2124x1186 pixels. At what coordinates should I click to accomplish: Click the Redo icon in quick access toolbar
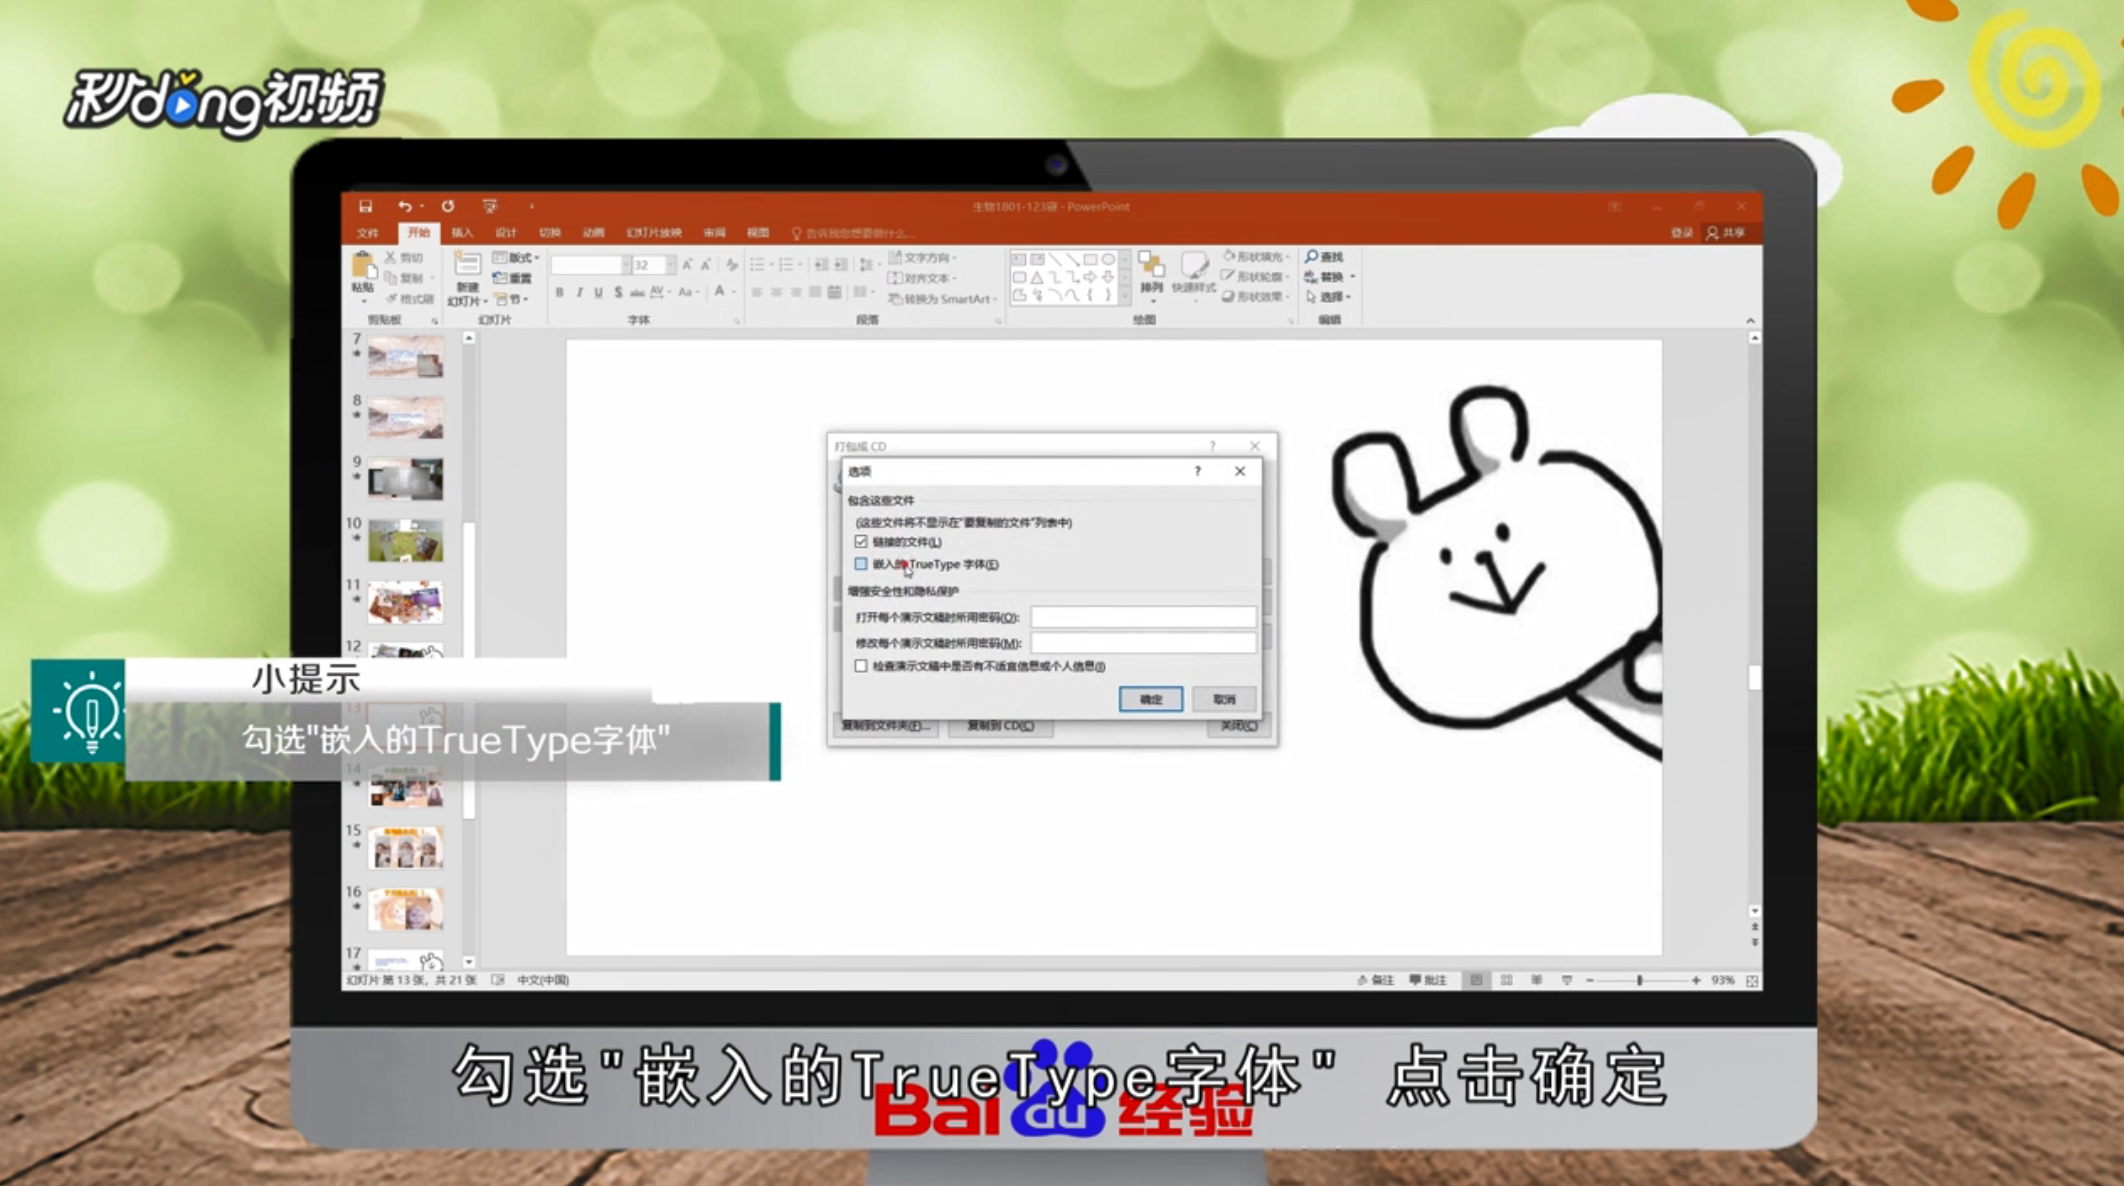tap(448, 206)
